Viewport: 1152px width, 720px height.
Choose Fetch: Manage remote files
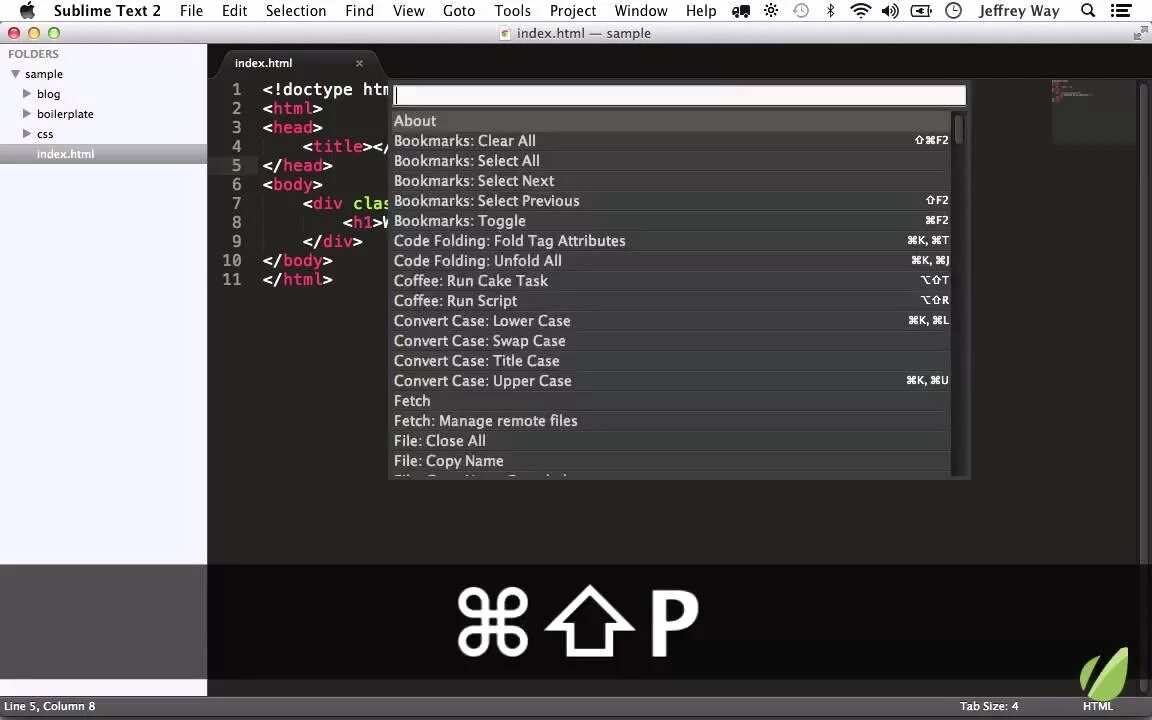(x=672, y=421)
